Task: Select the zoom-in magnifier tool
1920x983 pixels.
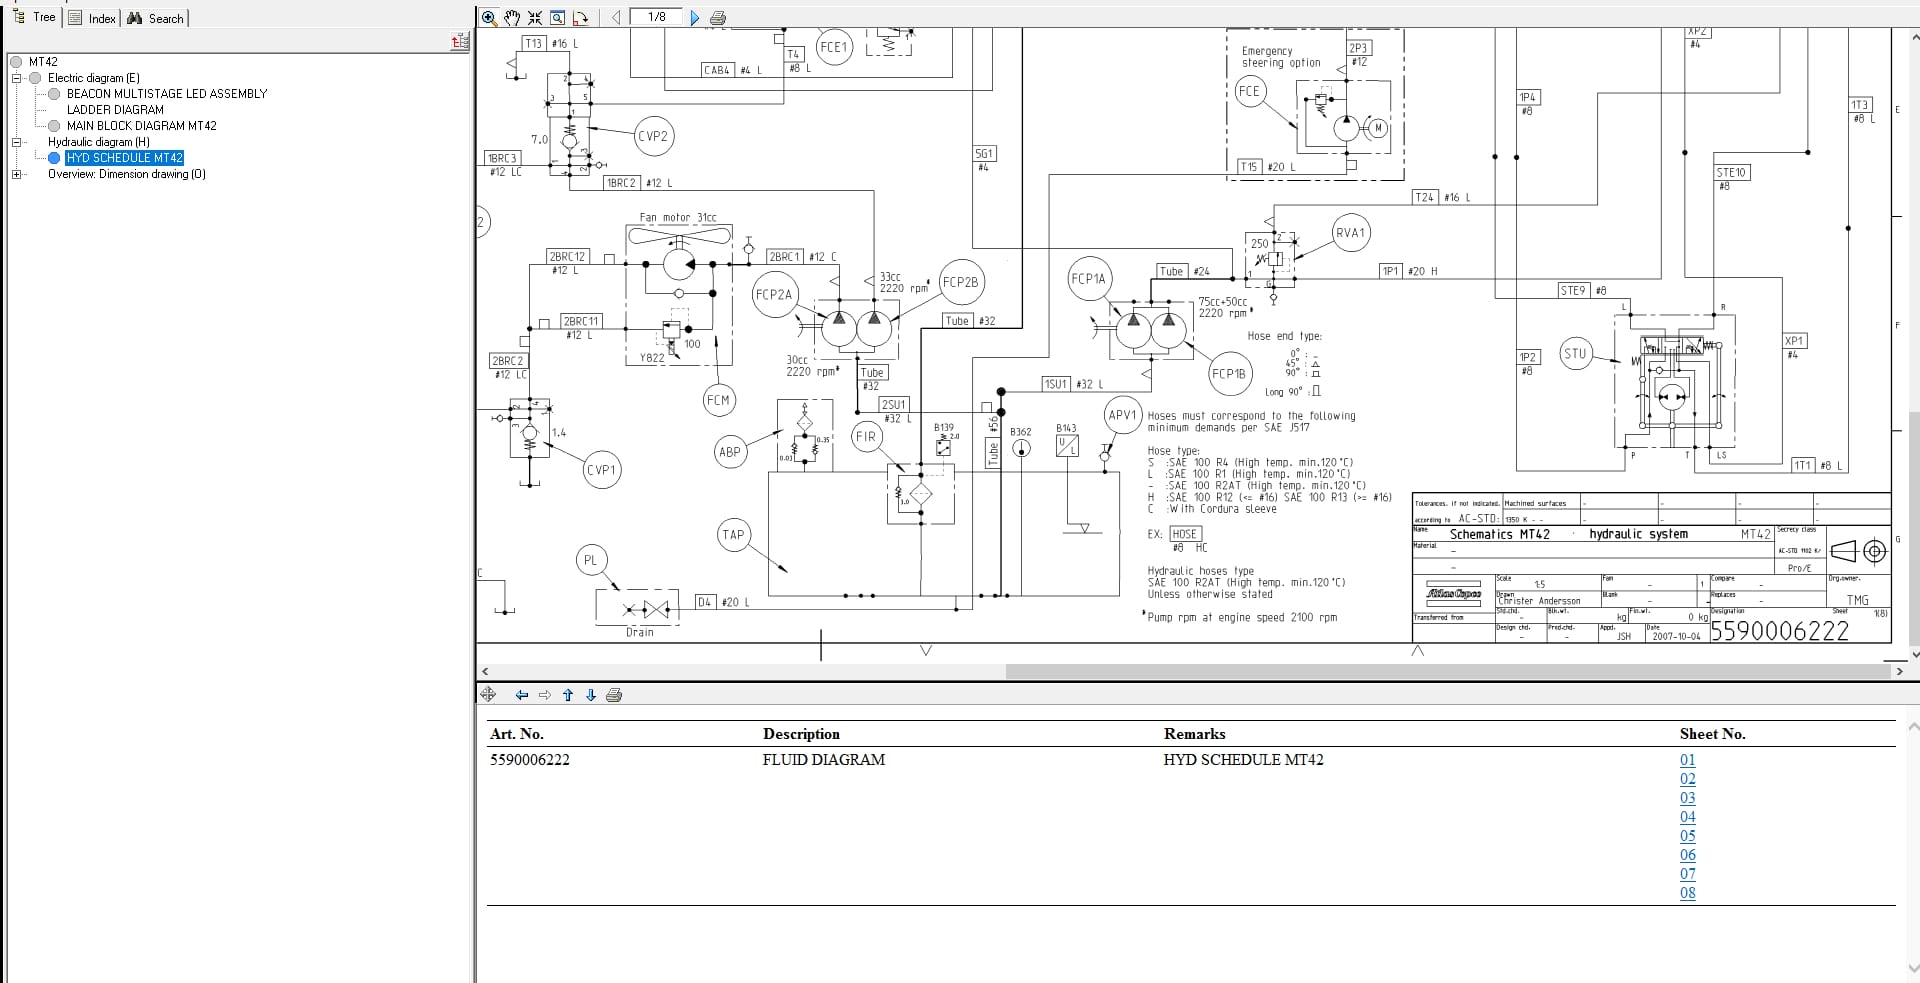Action: [489, 17]
